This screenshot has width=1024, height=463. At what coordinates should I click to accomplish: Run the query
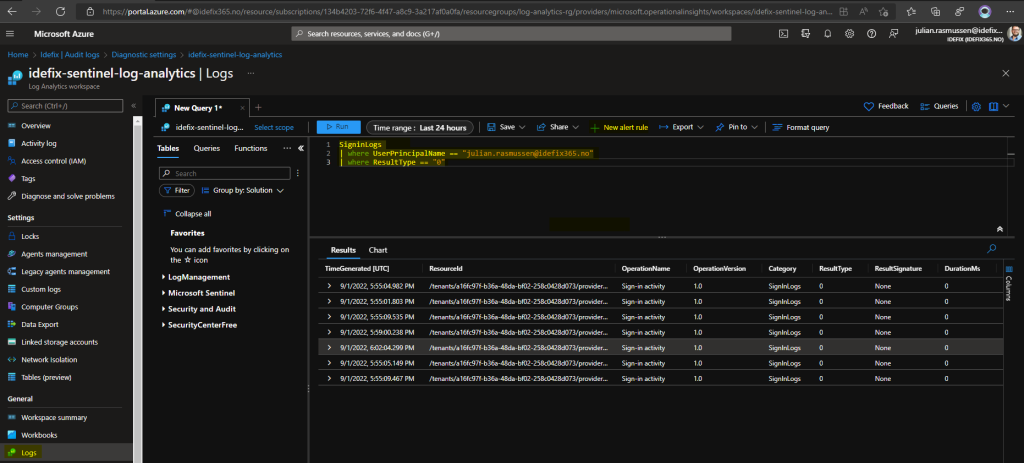338,127
